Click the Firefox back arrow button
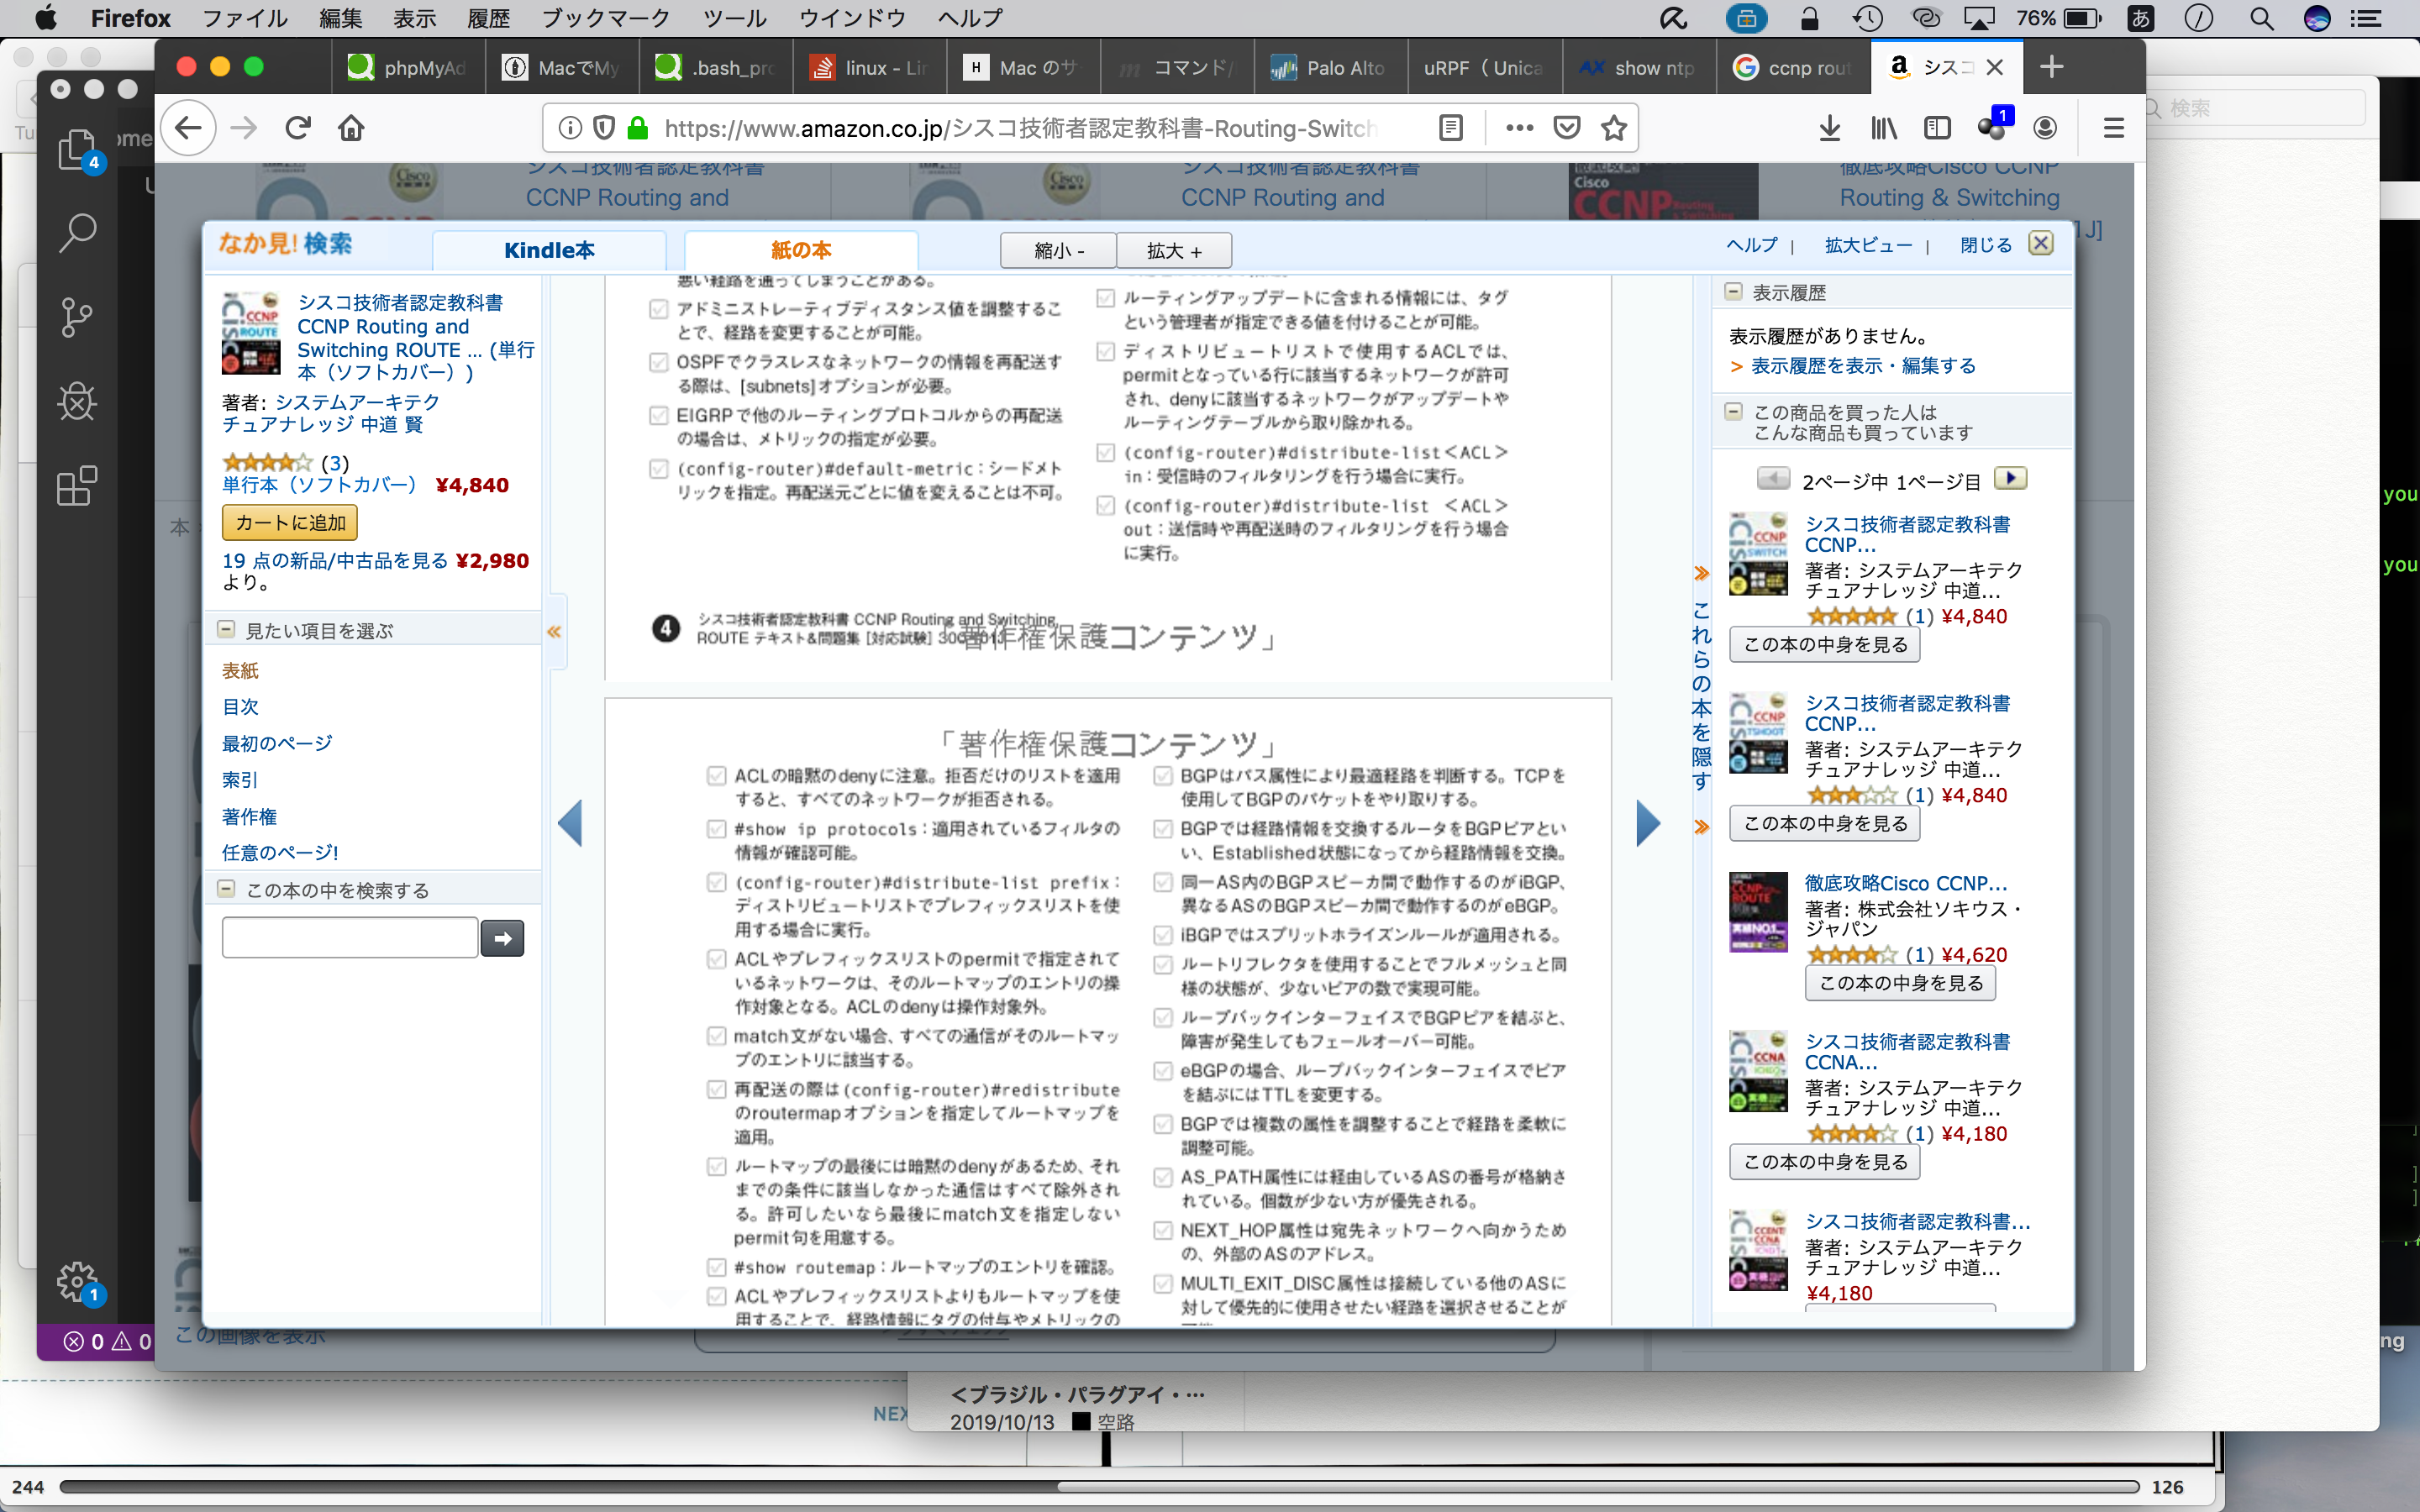2420x1512 pixels. click(188, 128)
